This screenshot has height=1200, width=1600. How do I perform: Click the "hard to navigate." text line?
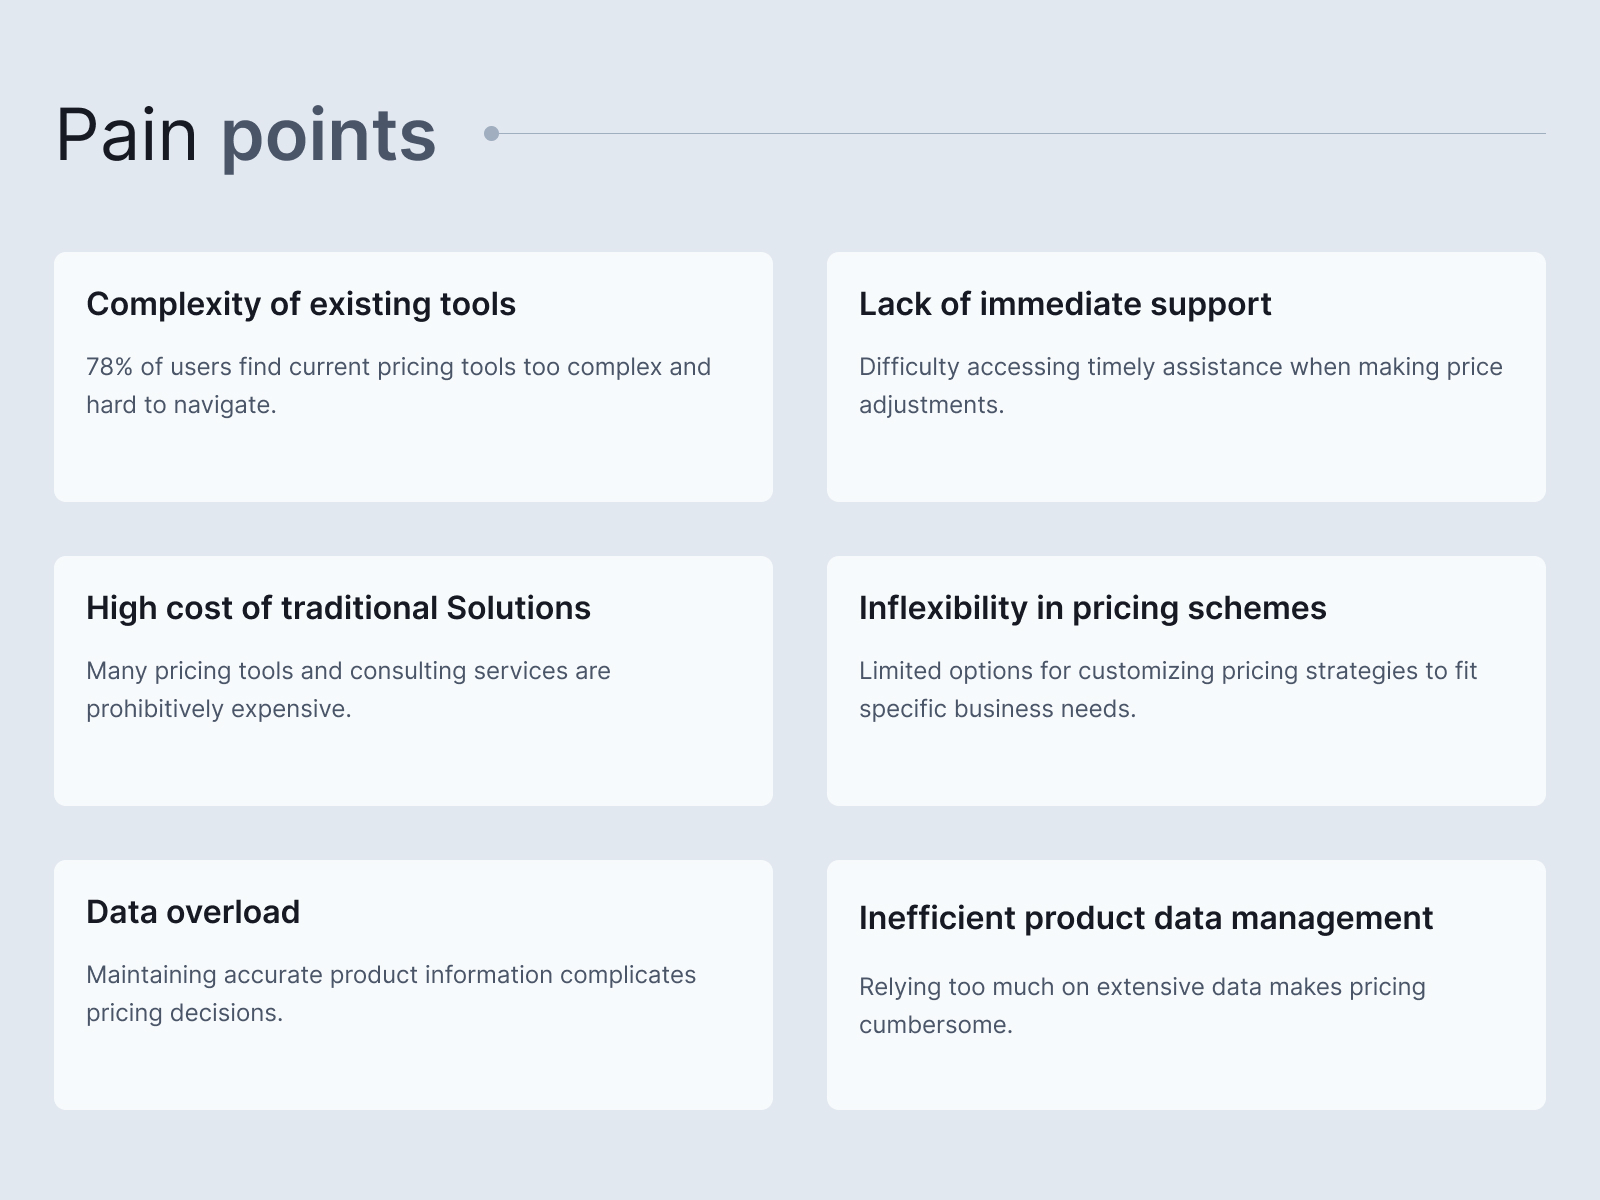pos(181,405)
